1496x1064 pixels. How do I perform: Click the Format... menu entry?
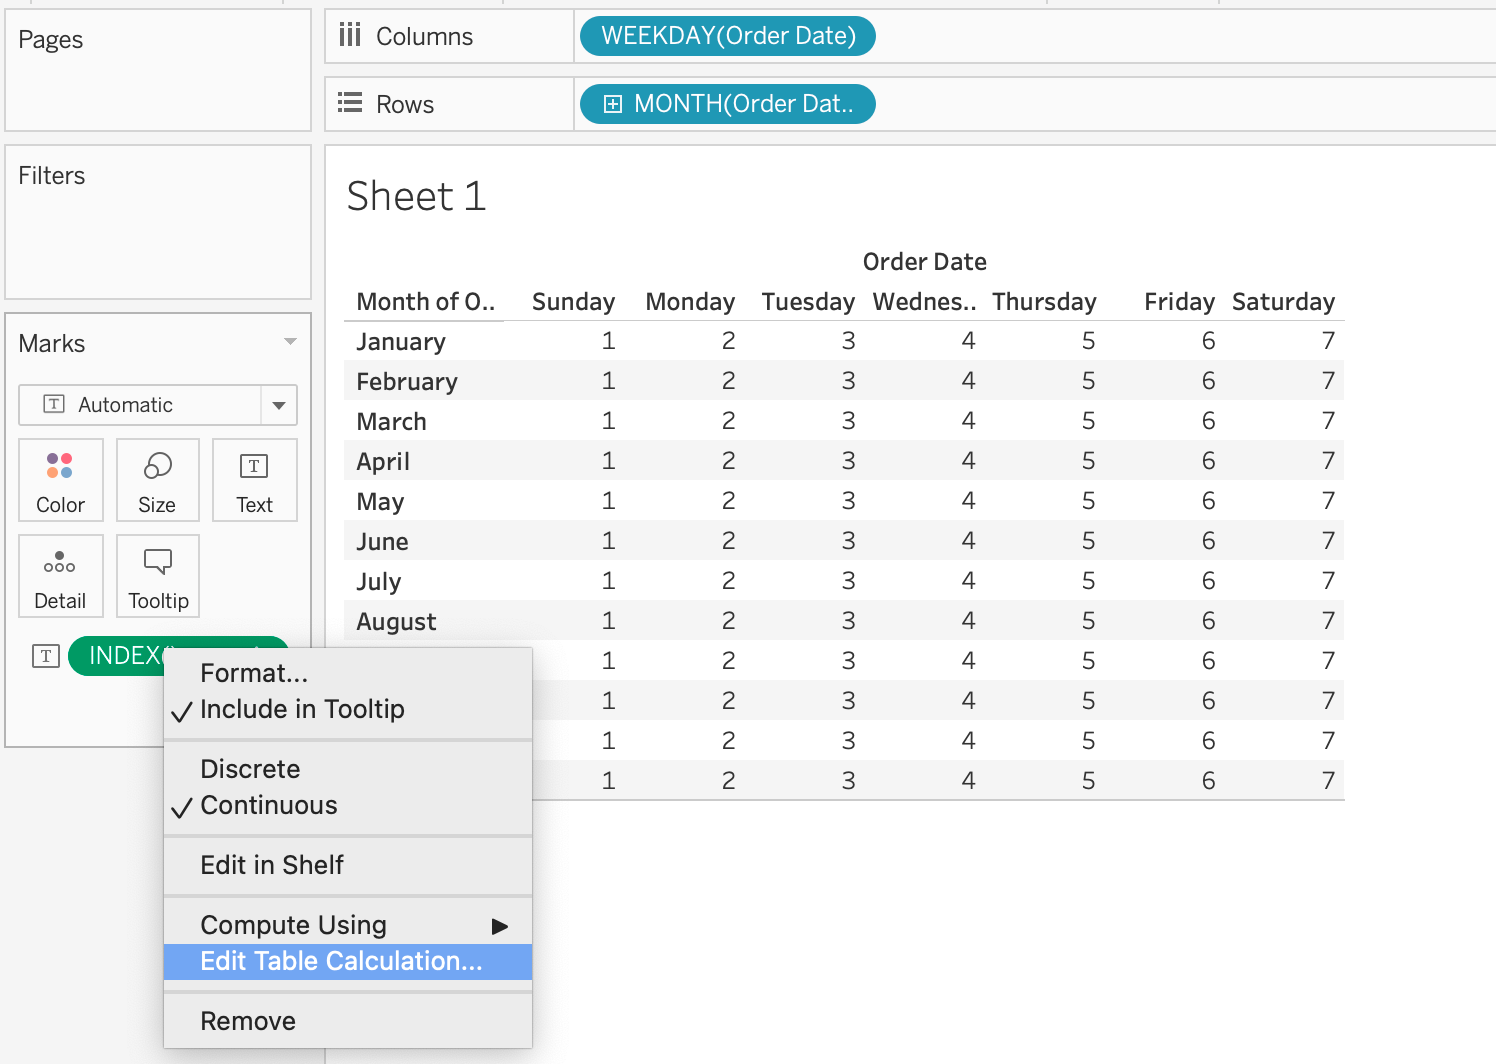(x=254, y=673)
